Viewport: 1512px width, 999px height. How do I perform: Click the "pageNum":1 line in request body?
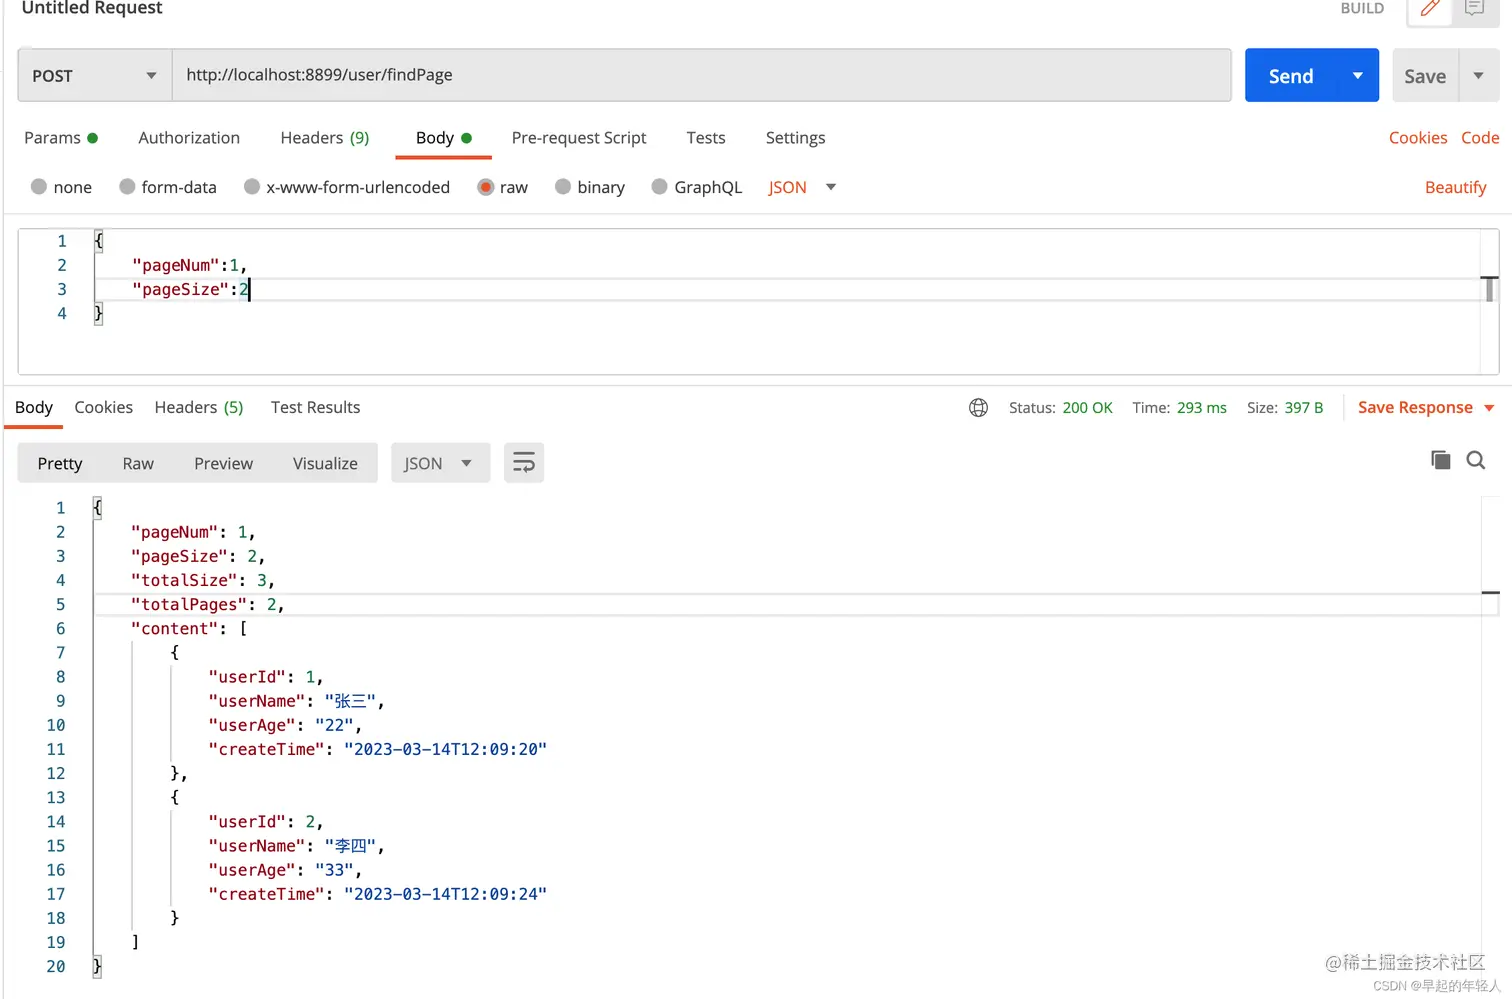click(189, 265)
